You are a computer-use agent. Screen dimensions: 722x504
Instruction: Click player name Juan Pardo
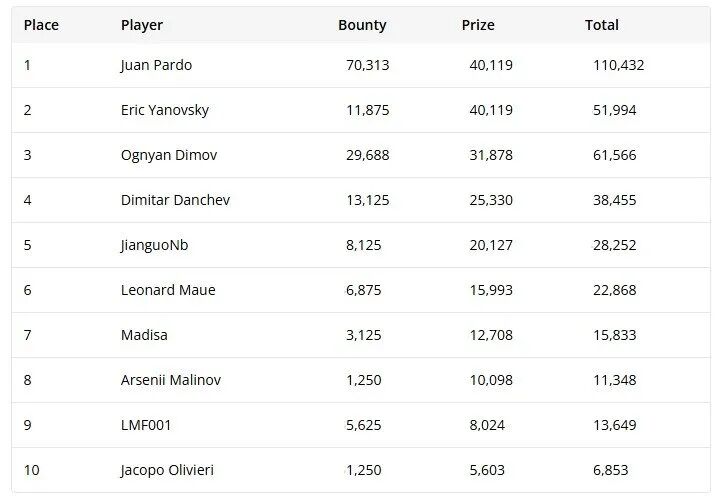click(156, 65)
